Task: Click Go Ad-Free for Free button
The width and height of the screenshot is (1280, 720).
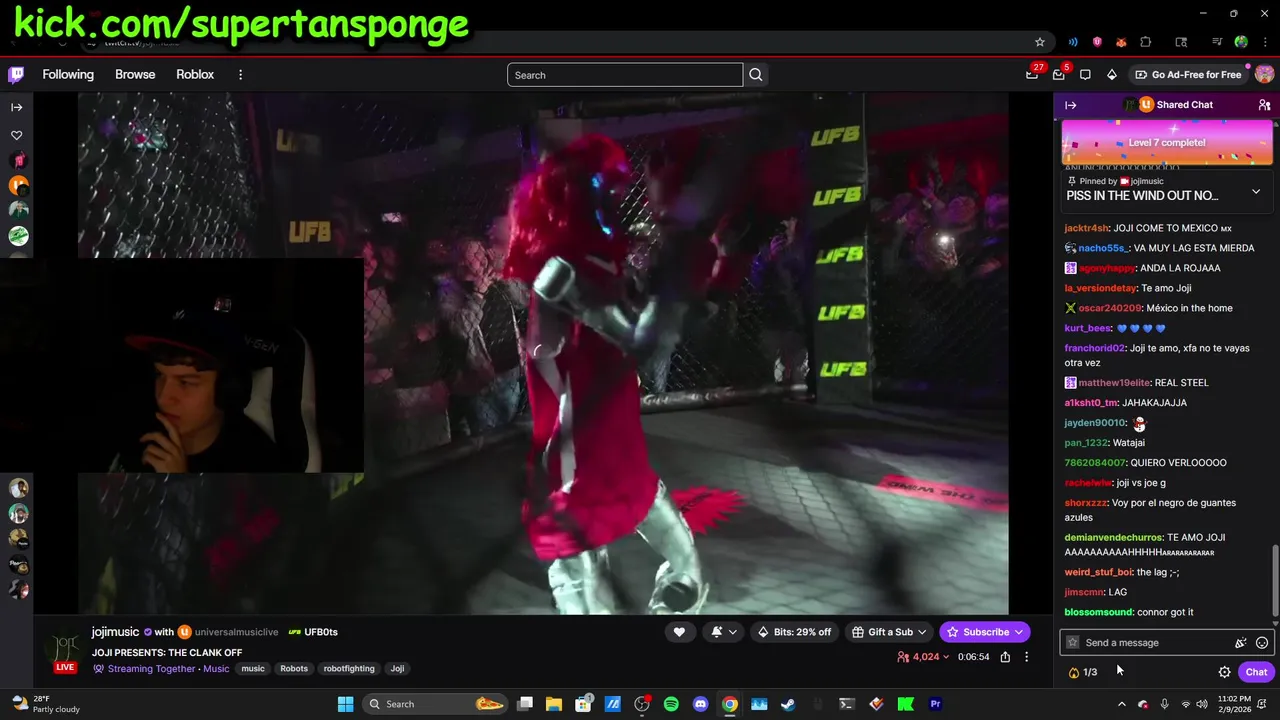Action: click(1188, 75)
